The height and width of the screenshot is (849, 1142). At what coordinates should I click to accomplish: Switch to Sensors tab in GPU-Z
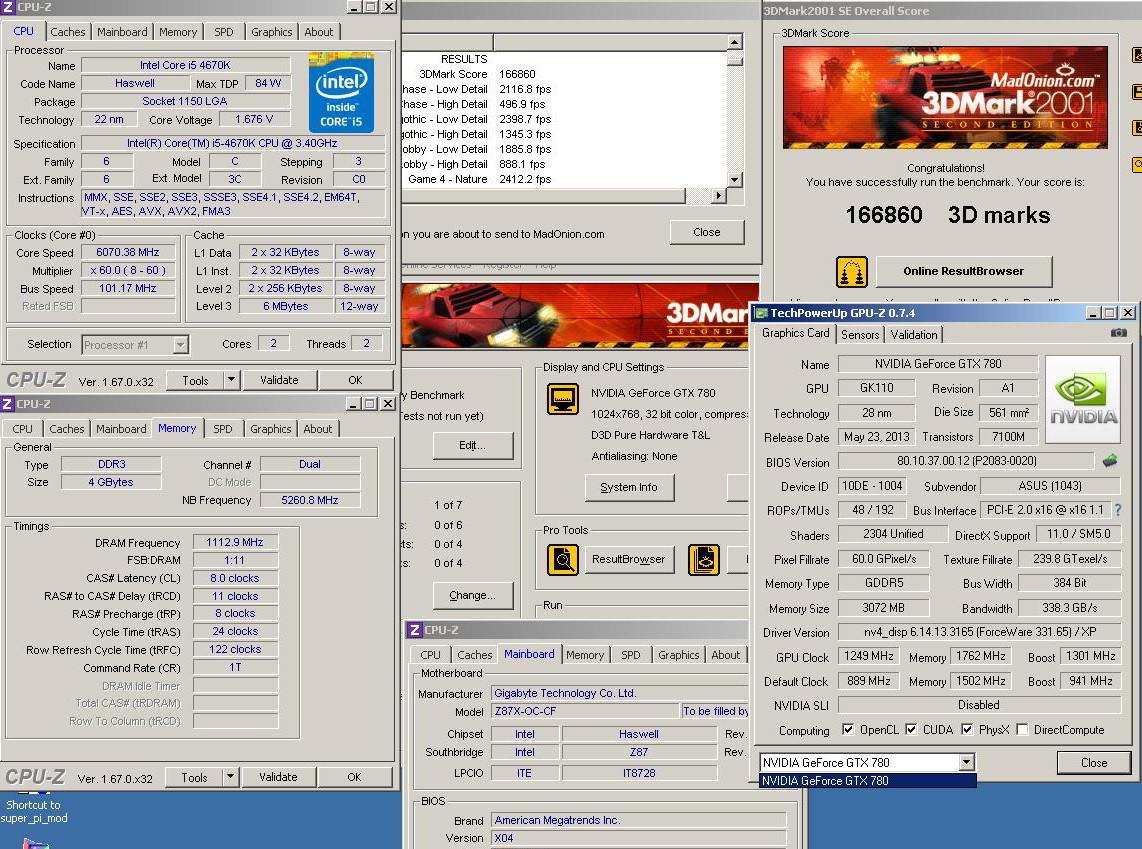point(860,334)
